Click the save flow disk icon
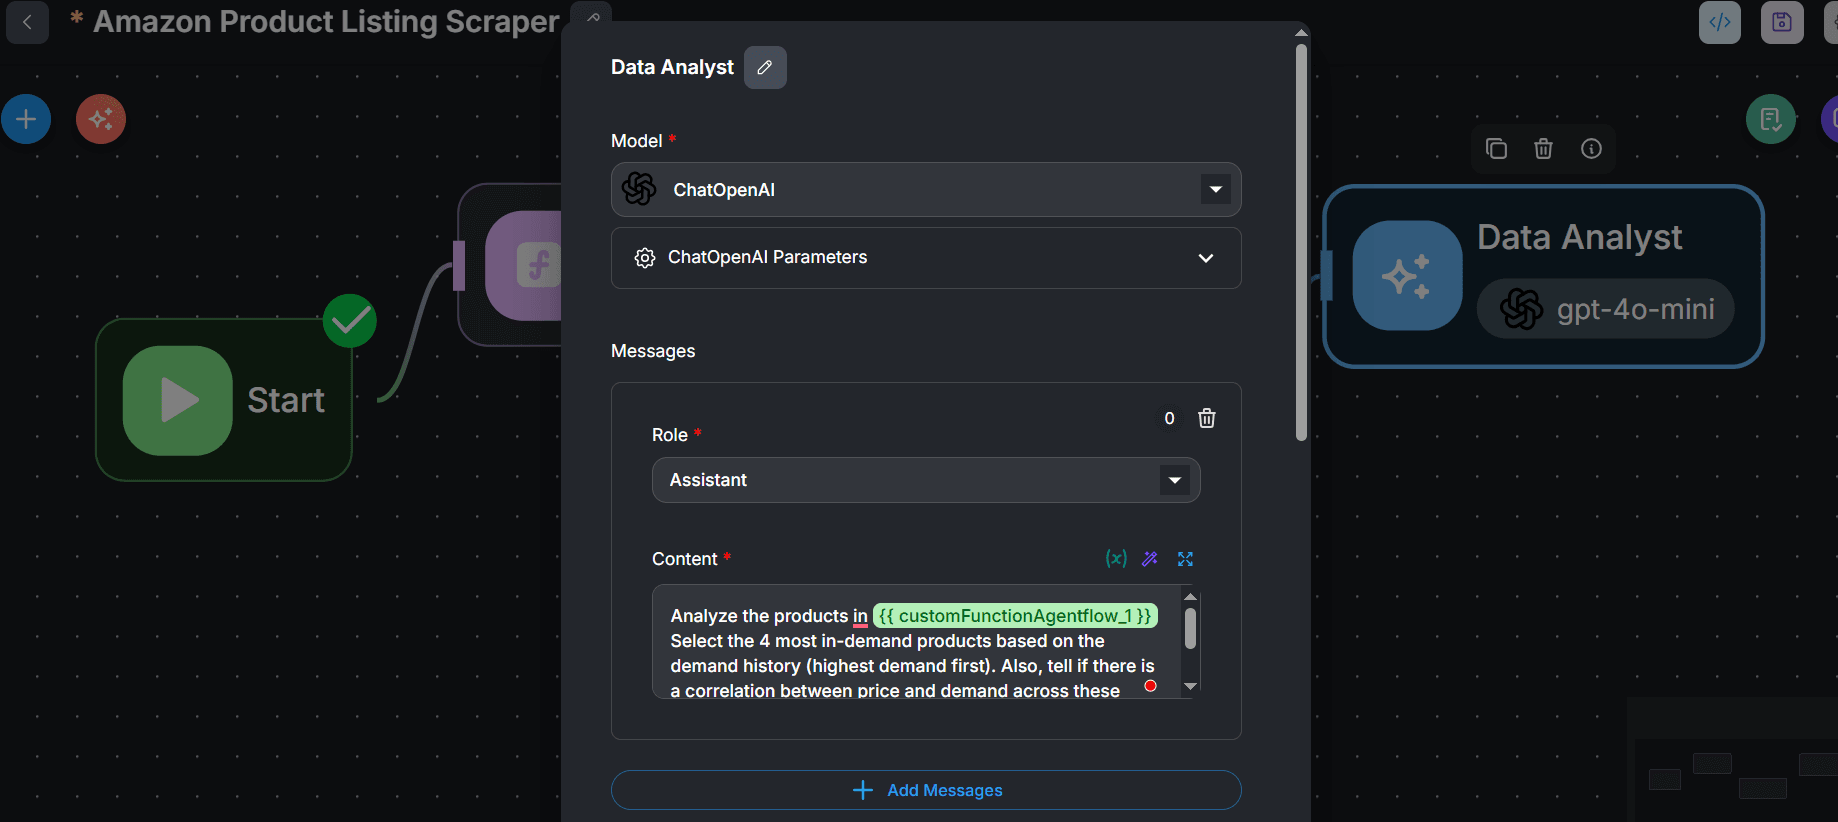The image size is (1838, 822). pos(1782,22)
